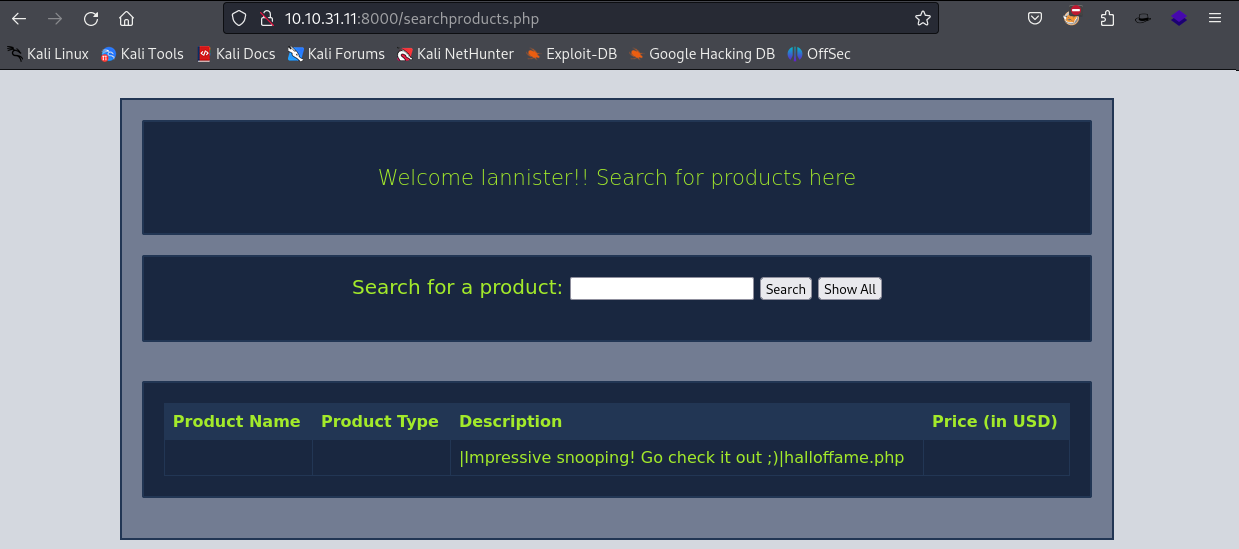This screenshot has width=1239, height=549.
Task: Open the Pocket save icon
Action: (x=1035, y=18)
